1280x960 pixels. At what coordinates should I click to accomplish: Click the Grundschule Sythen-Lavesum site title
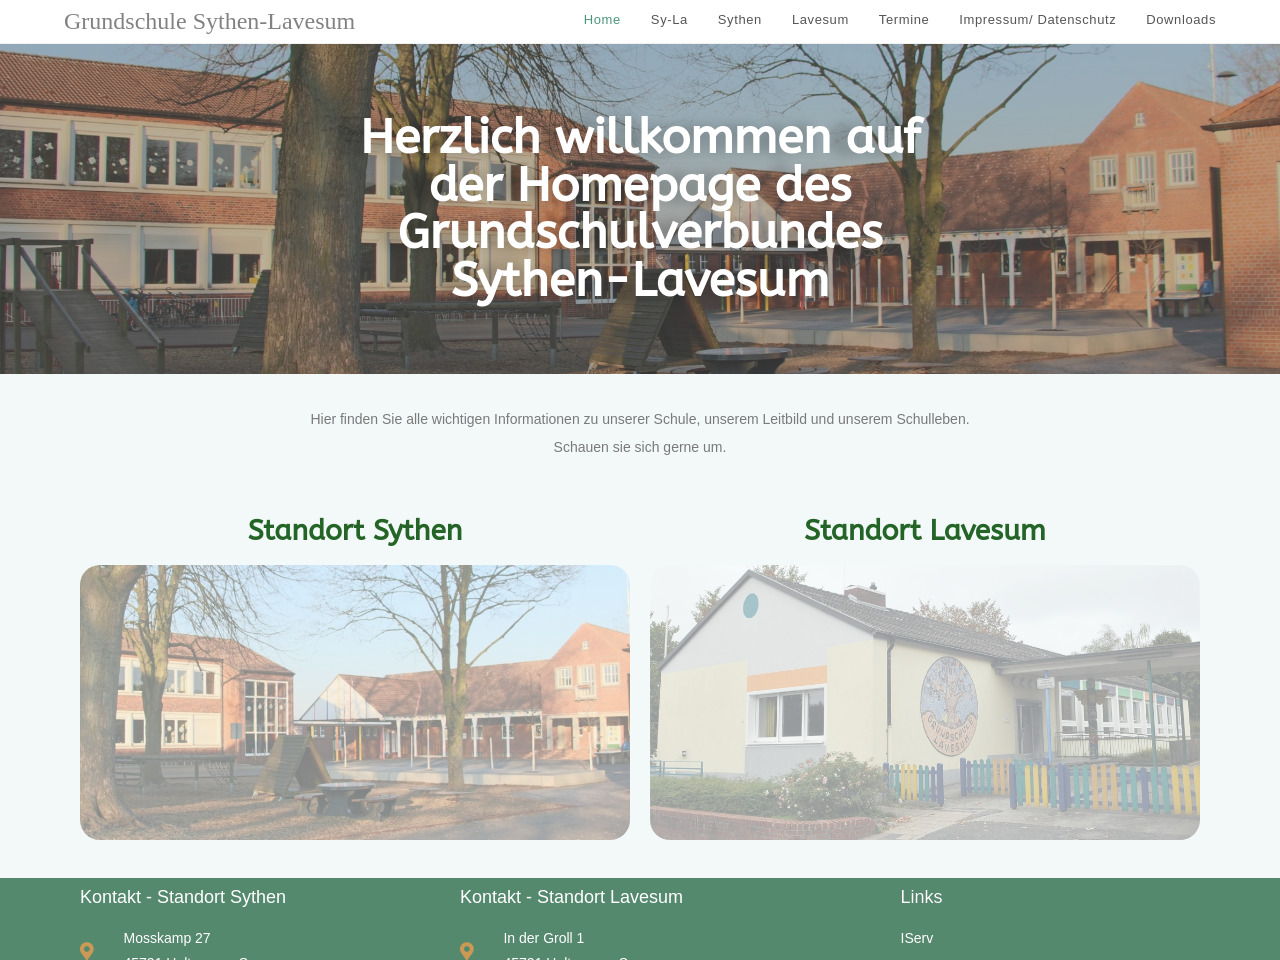pos(209,21)
